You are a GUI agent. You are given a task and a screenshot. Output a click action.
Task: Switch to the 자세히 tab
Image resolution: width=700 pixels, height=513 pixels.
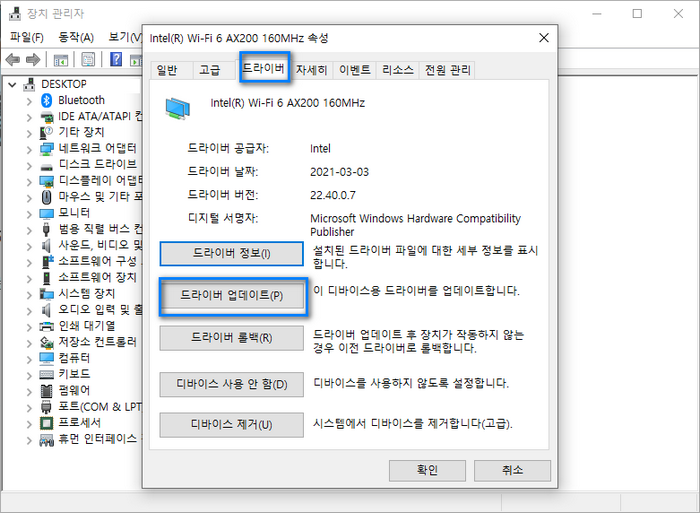click(x=312, y=70)
